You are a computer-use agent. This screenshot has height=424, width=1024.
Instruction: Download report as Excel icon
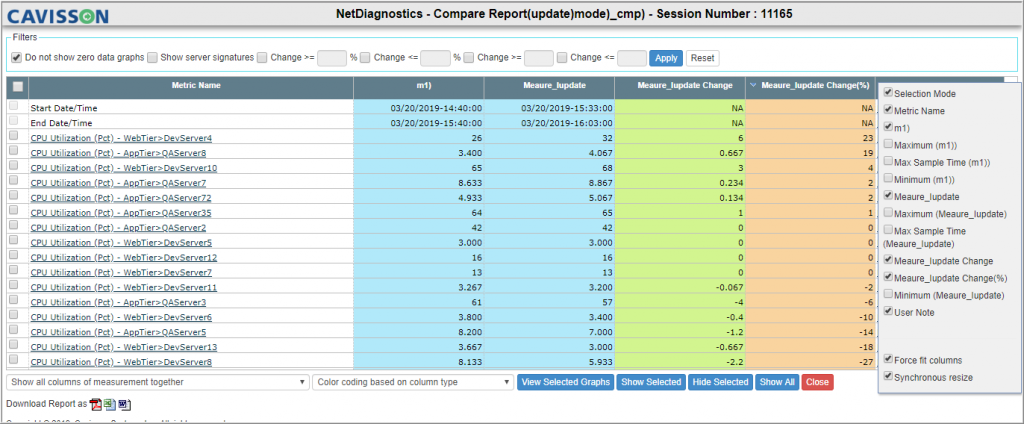click(x=110, y=404)
